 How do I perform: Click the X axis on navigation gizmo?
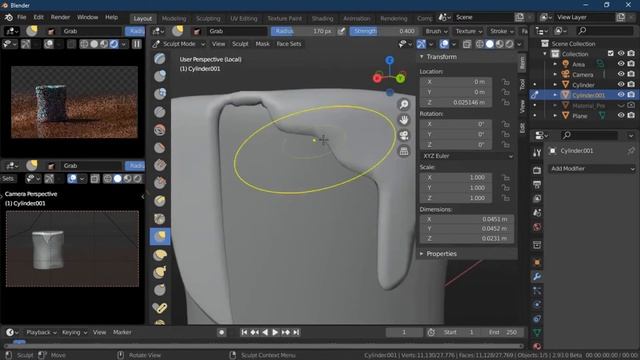click(x=377, y=78)
